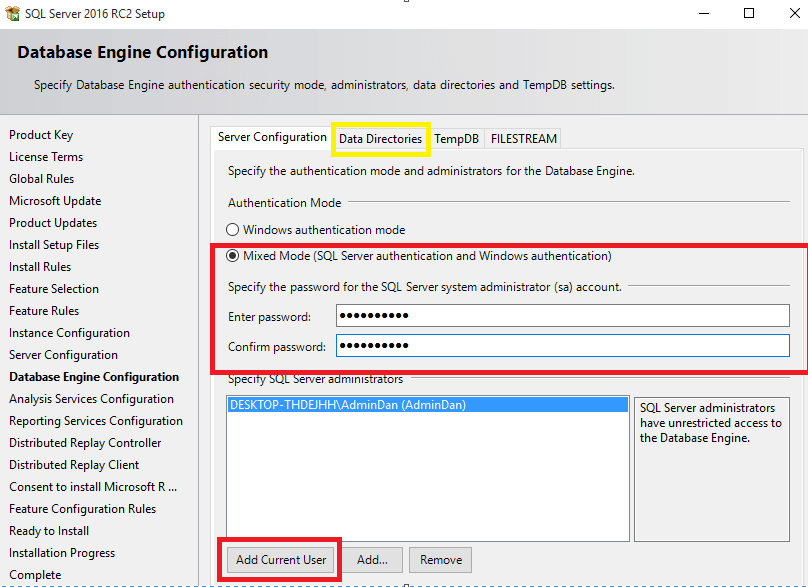Open the TempDB tab
The image size is (808, 587).
coord(456,139)
